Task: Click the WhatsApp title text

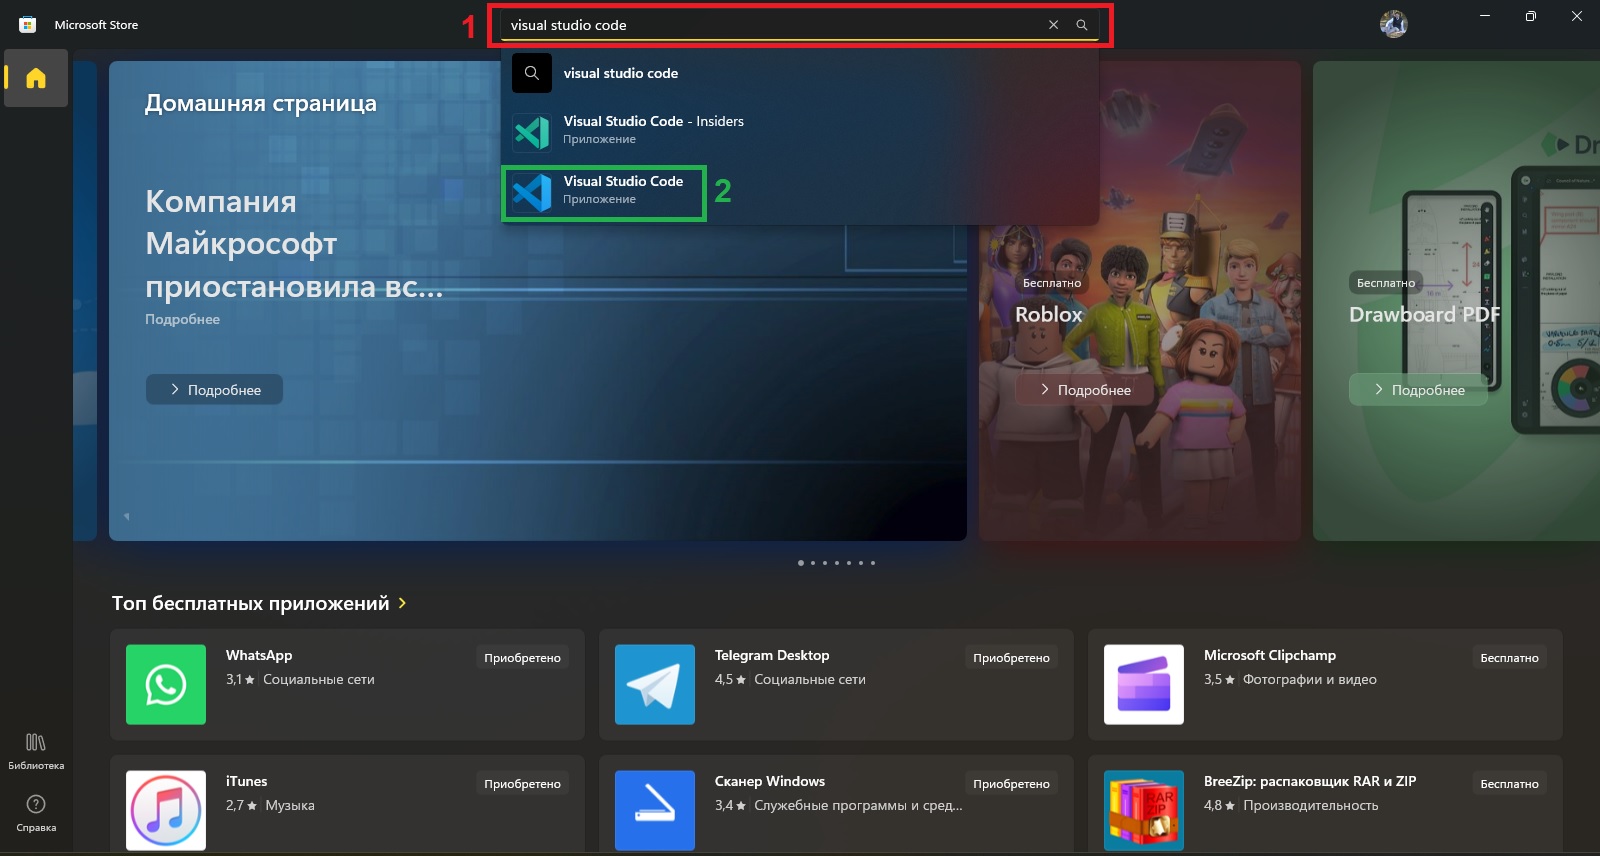Action: 259,655
